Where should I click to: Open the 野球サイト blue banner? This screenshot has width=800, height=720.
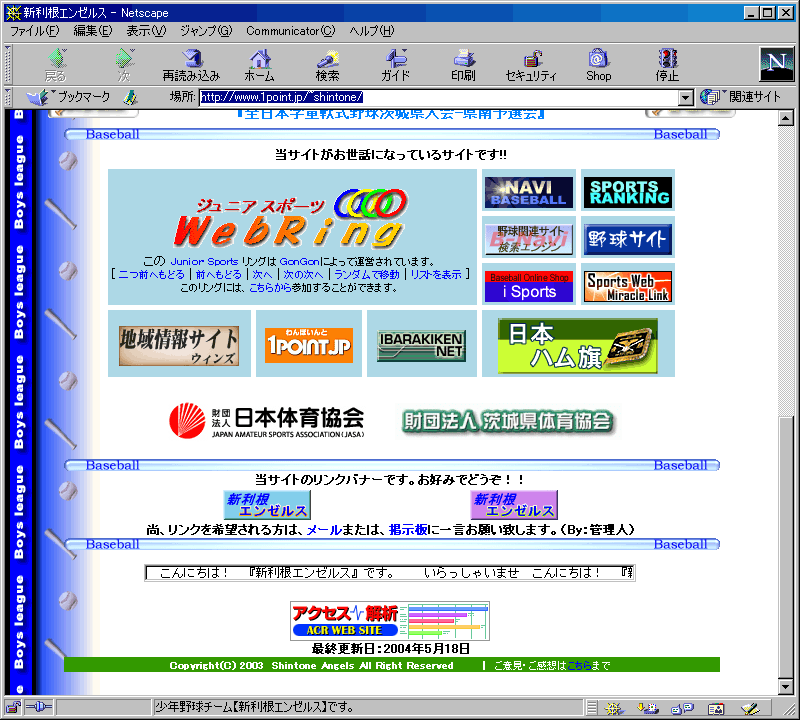[628, 239]
